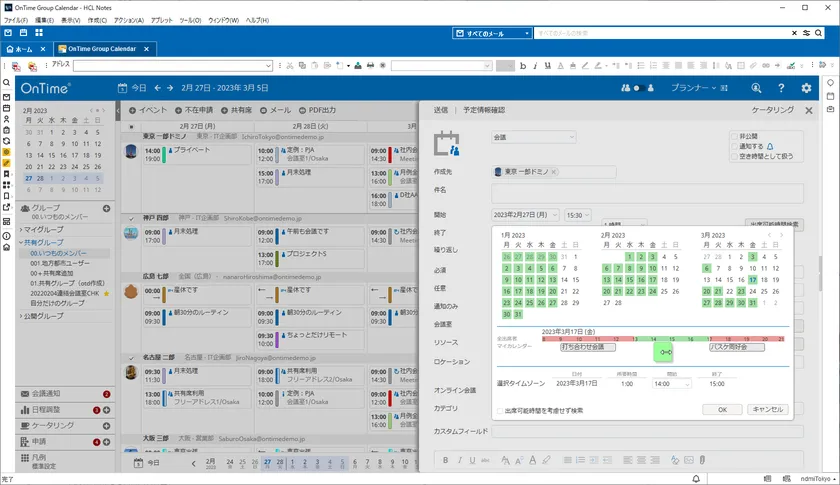Click the PDF出力 export icon

tap(301, 110)
